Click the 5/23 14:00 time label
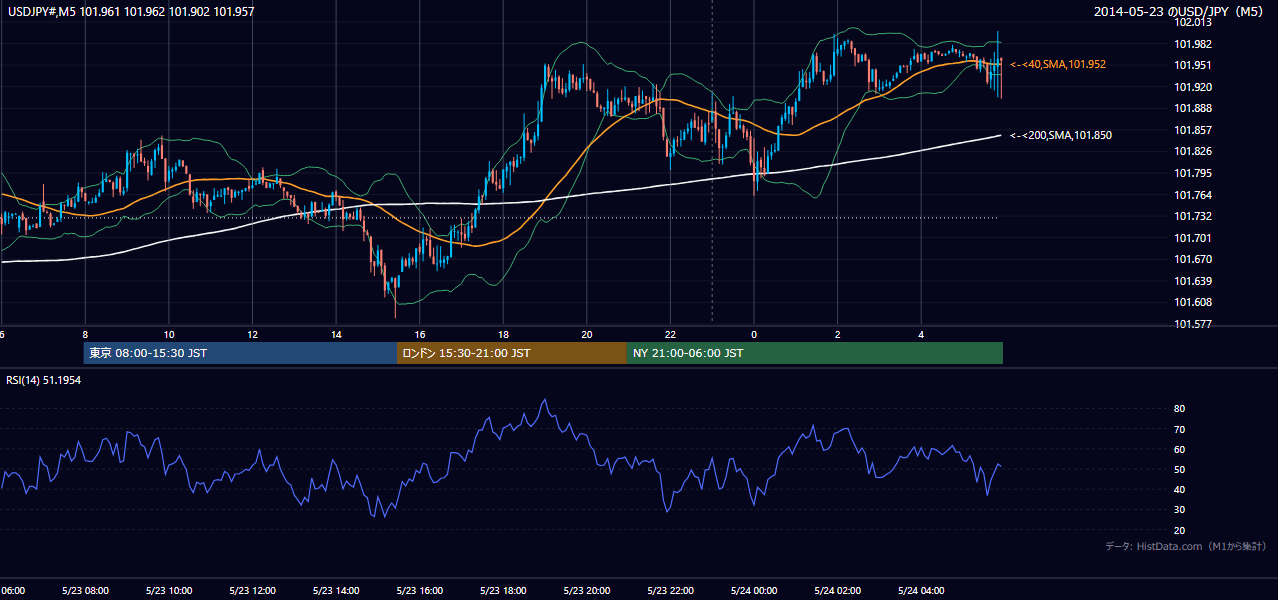Image resolution: width=1278 pixels, height=600 pixels. pos(335,591)
